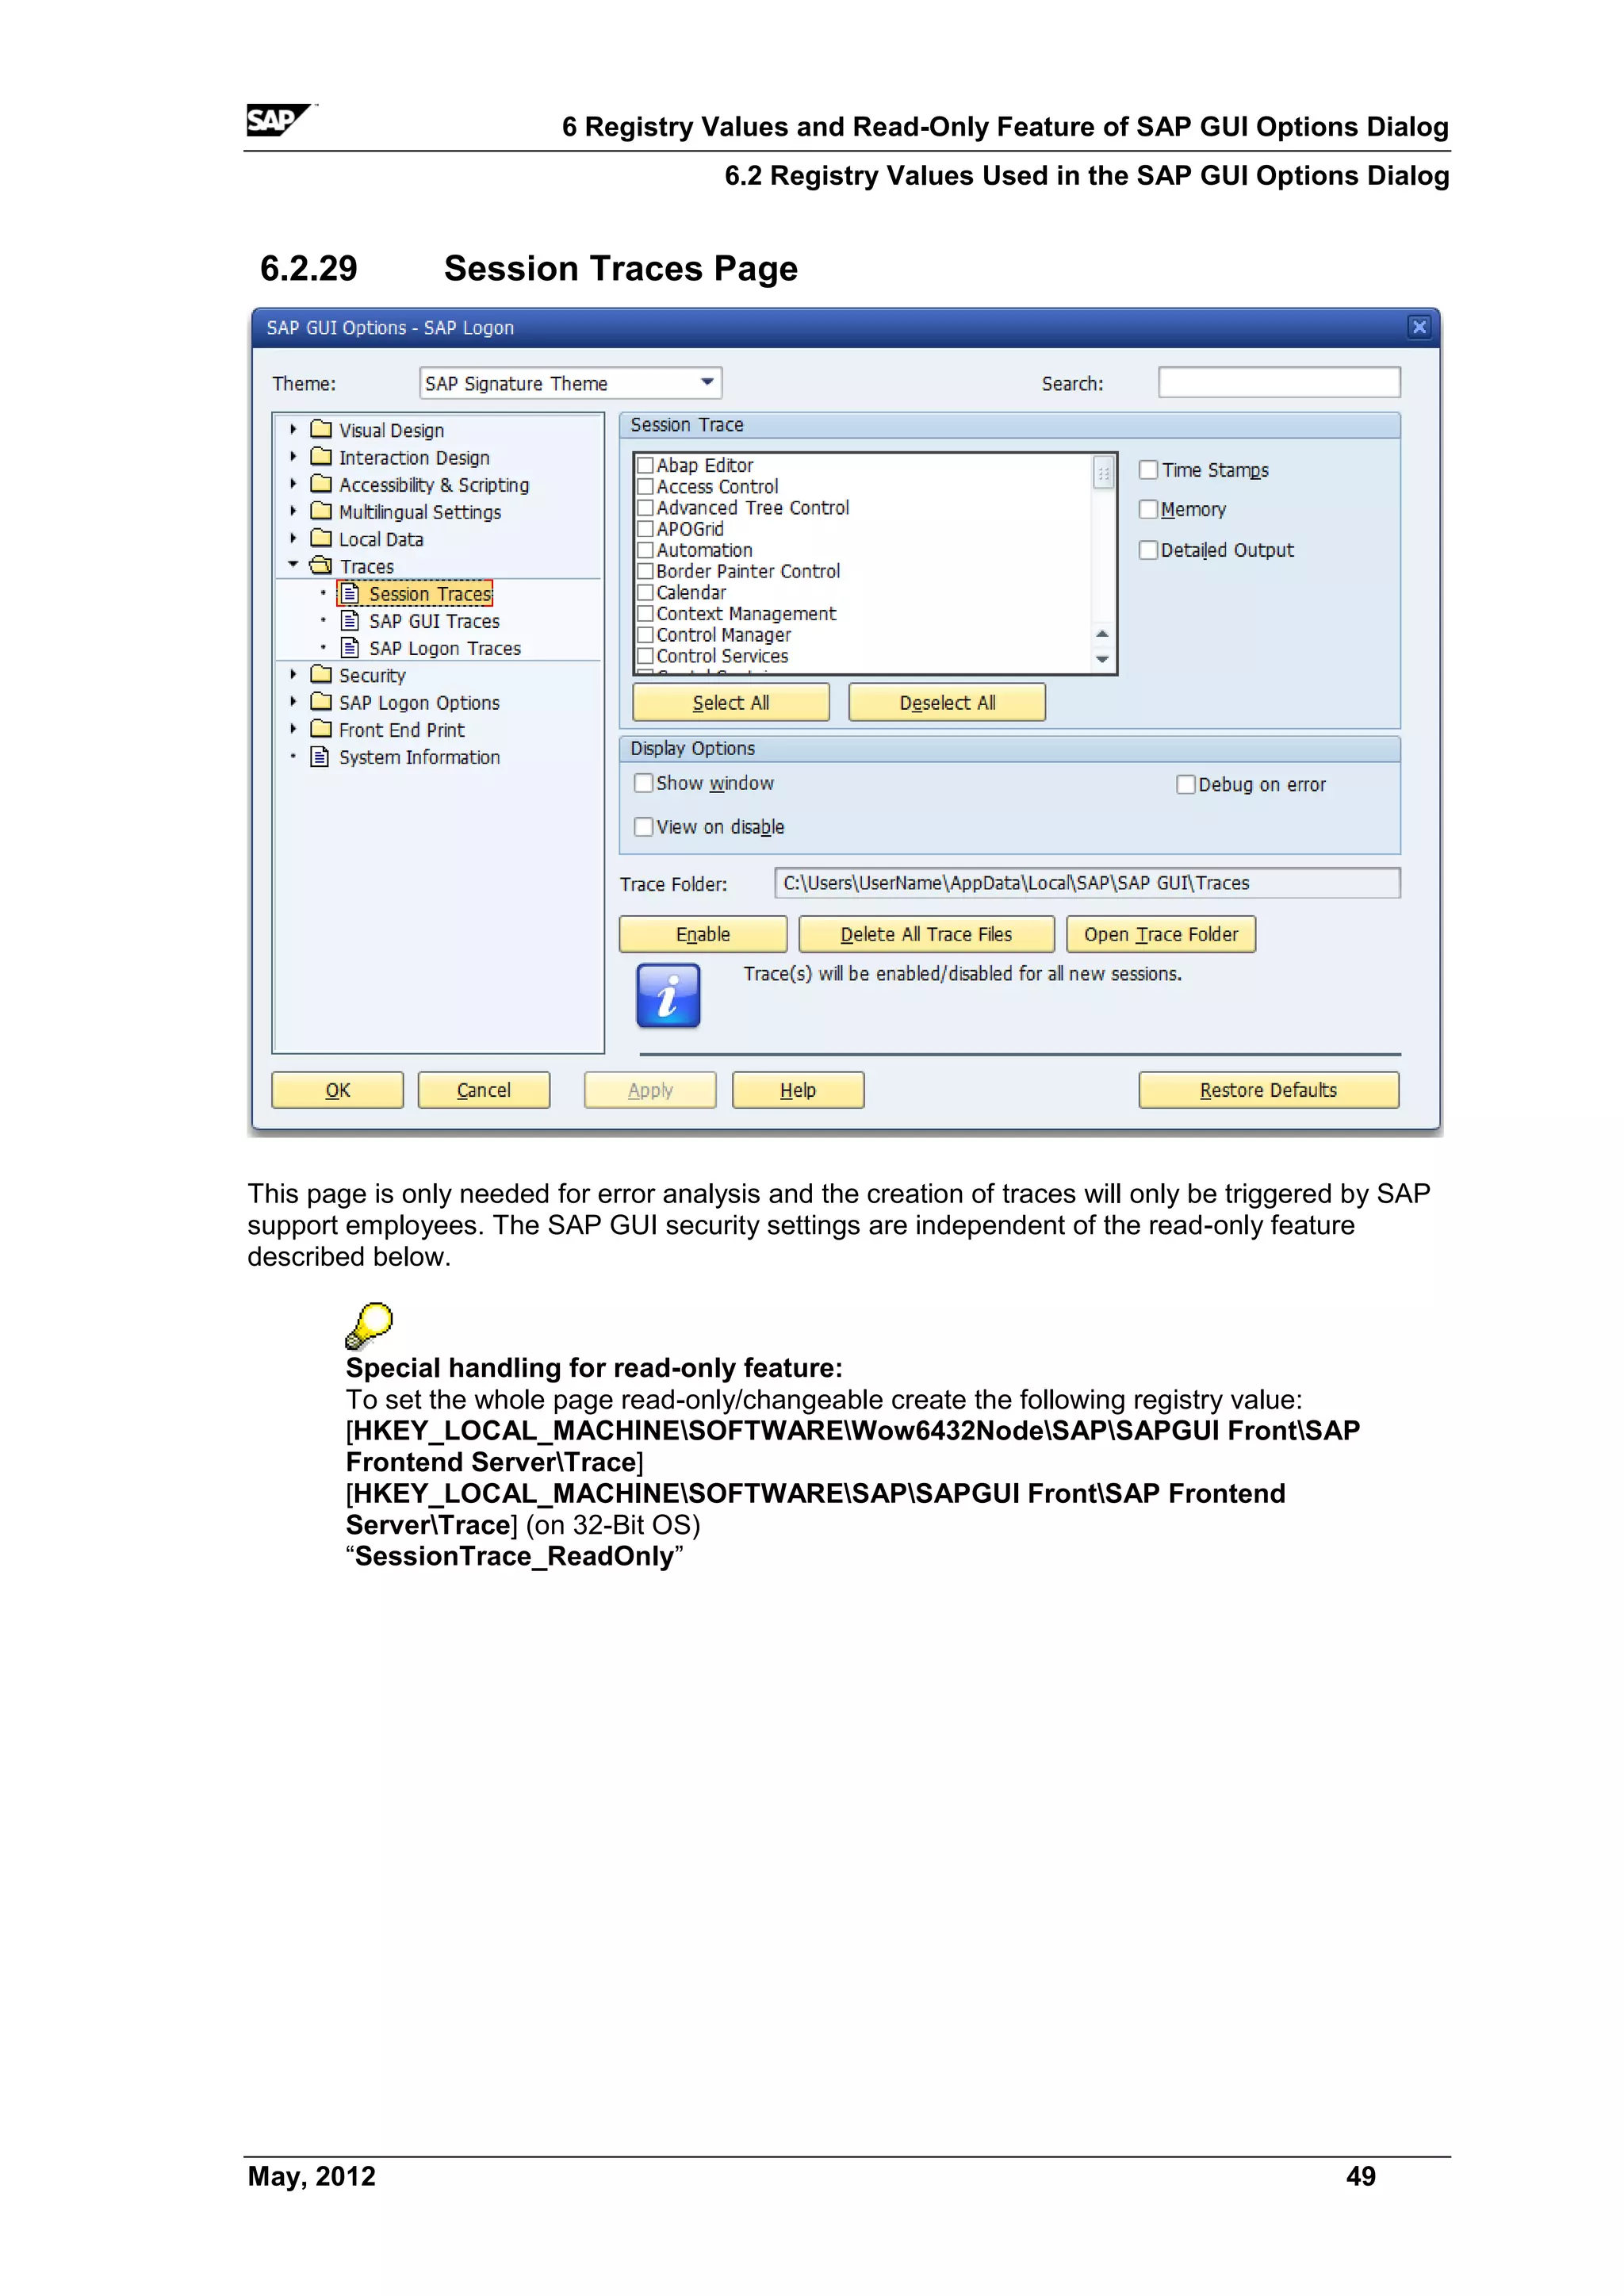Click the Visual Design folder icon
The image size is (1624, 2296).
[321, 429]
